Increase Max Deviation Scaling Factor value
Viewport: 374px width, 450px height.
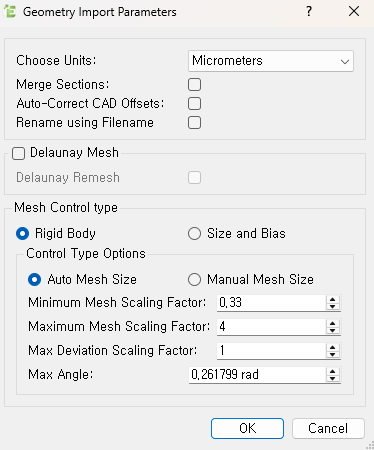(333, 347)
